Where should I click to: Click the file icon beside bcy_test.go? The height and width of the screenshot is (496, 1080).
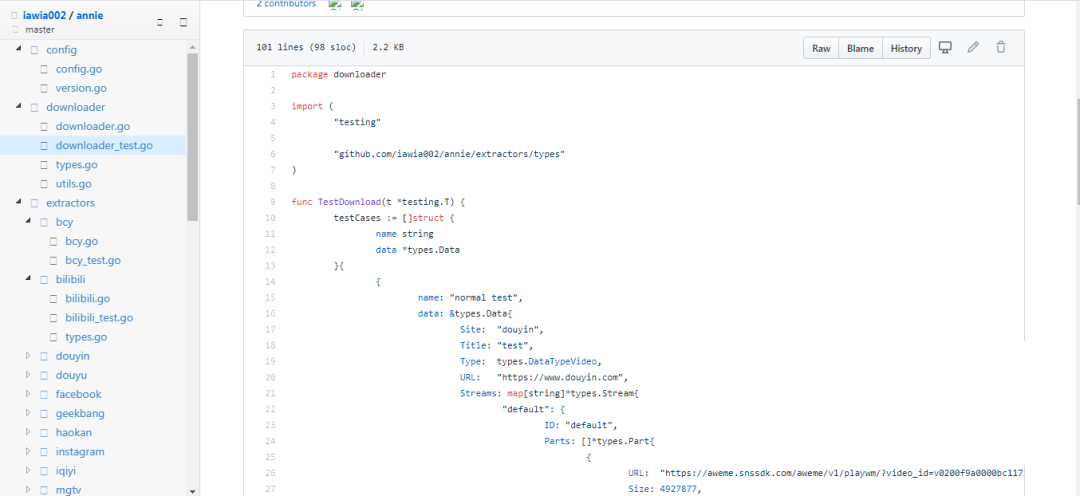[54, 260]
